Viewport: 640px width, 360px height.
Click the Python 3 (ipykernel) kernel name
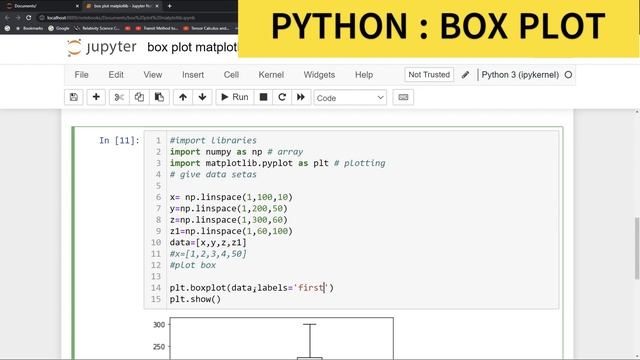coord(520,75)
